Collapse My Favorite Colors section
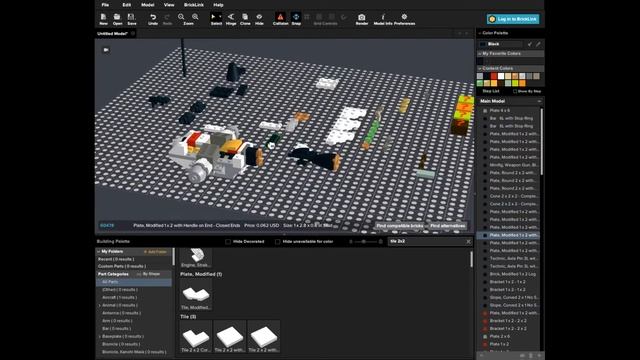 pyautogui.click(x=480, y=53)
